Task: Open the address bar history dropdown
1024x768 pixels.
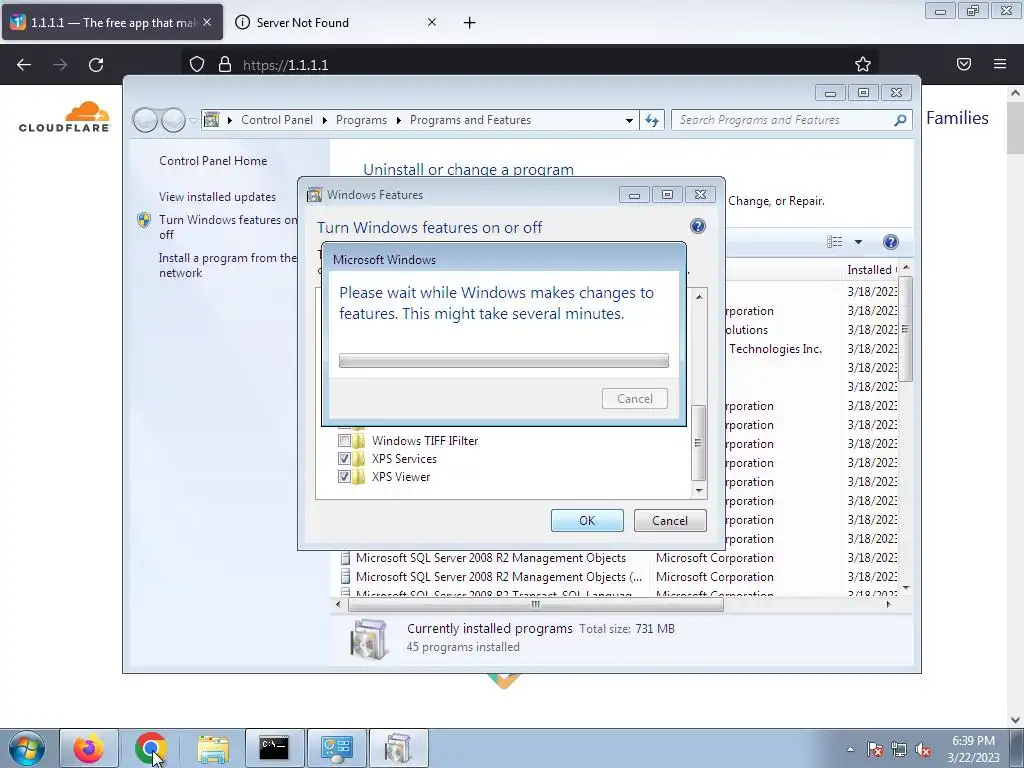Action: pos(629,120)
